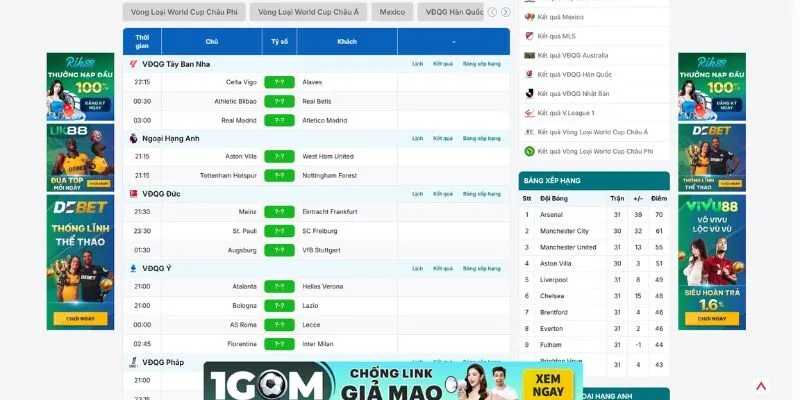
Task: Click Manchester City in the standings table
Action: pos(564,231)
